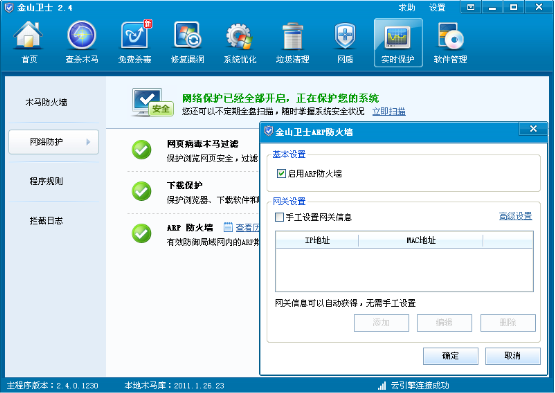Click 确定 button in ARP dialog
This screenshot has height=393, width=555.
click(451, 356)
